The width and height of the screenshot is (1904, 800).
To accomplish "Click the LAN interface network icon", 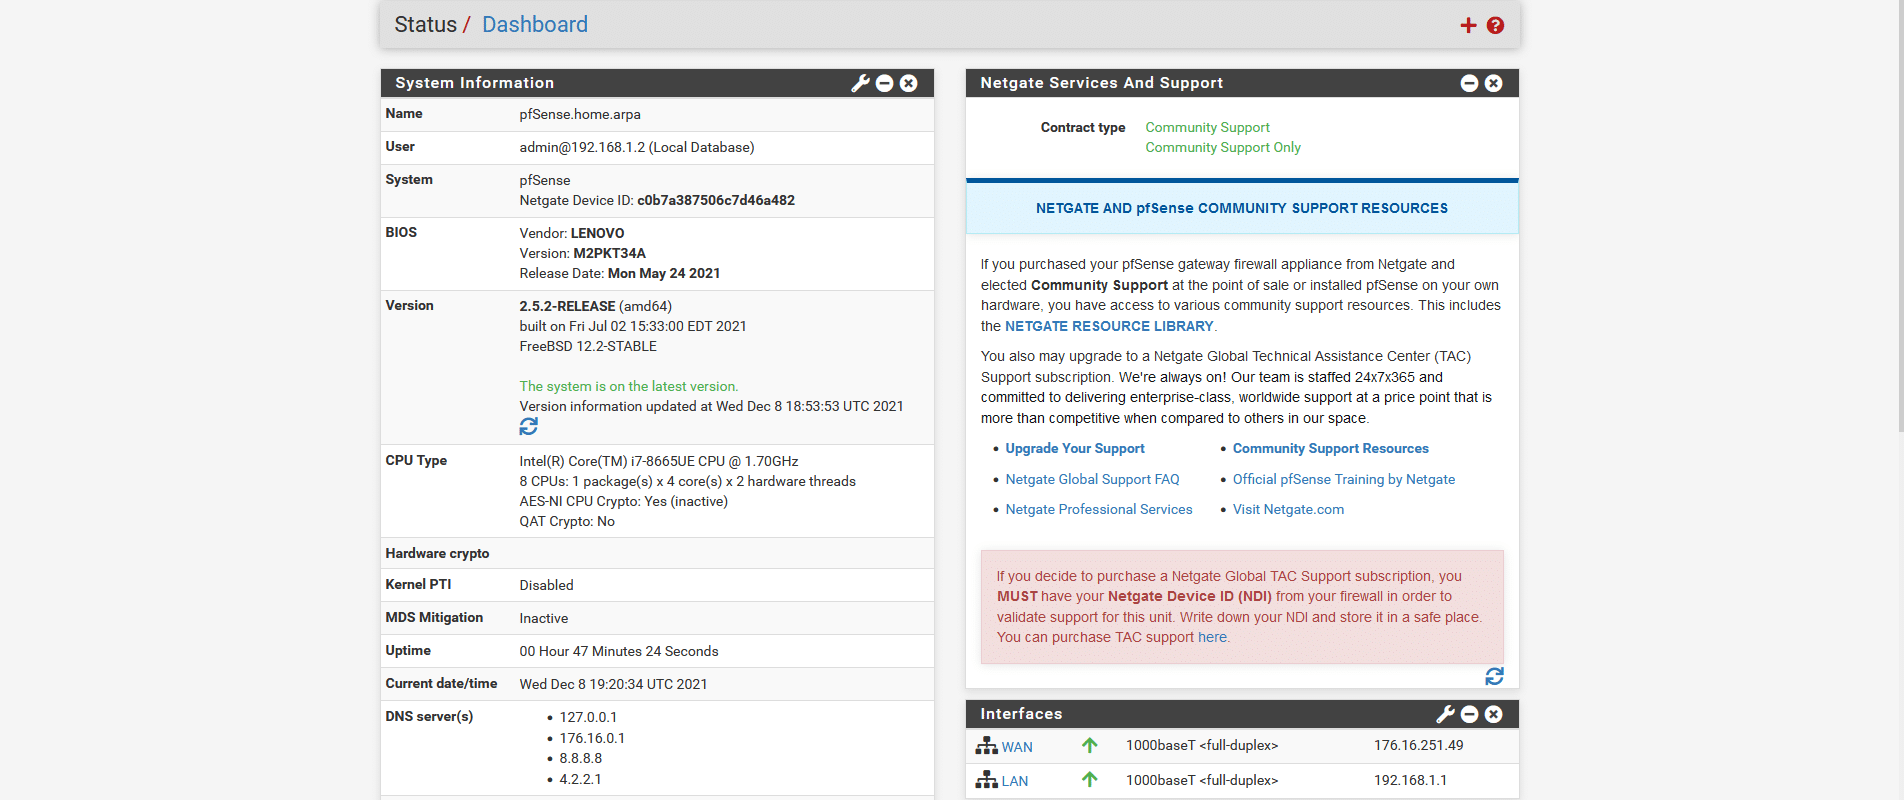I will tap(987, 780).
